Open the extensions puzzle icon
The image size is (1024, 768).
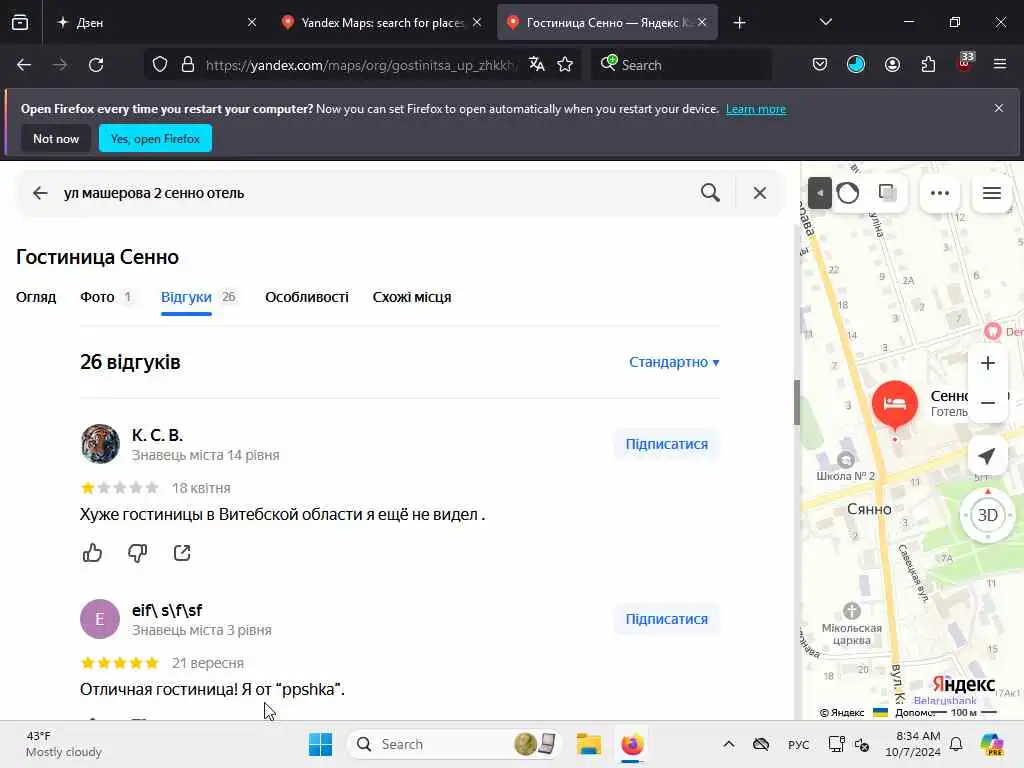(x=928, y=65)
